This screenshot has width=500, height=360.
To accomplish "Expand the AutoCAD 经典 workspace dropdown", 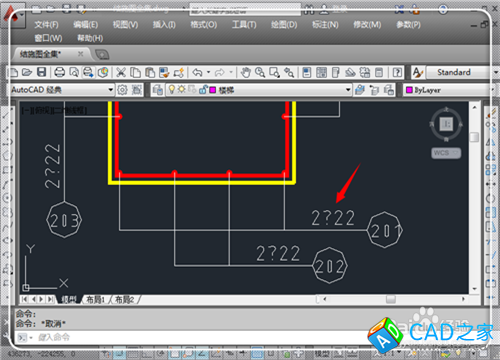I will pyautogui.click(x=62, y=90).
